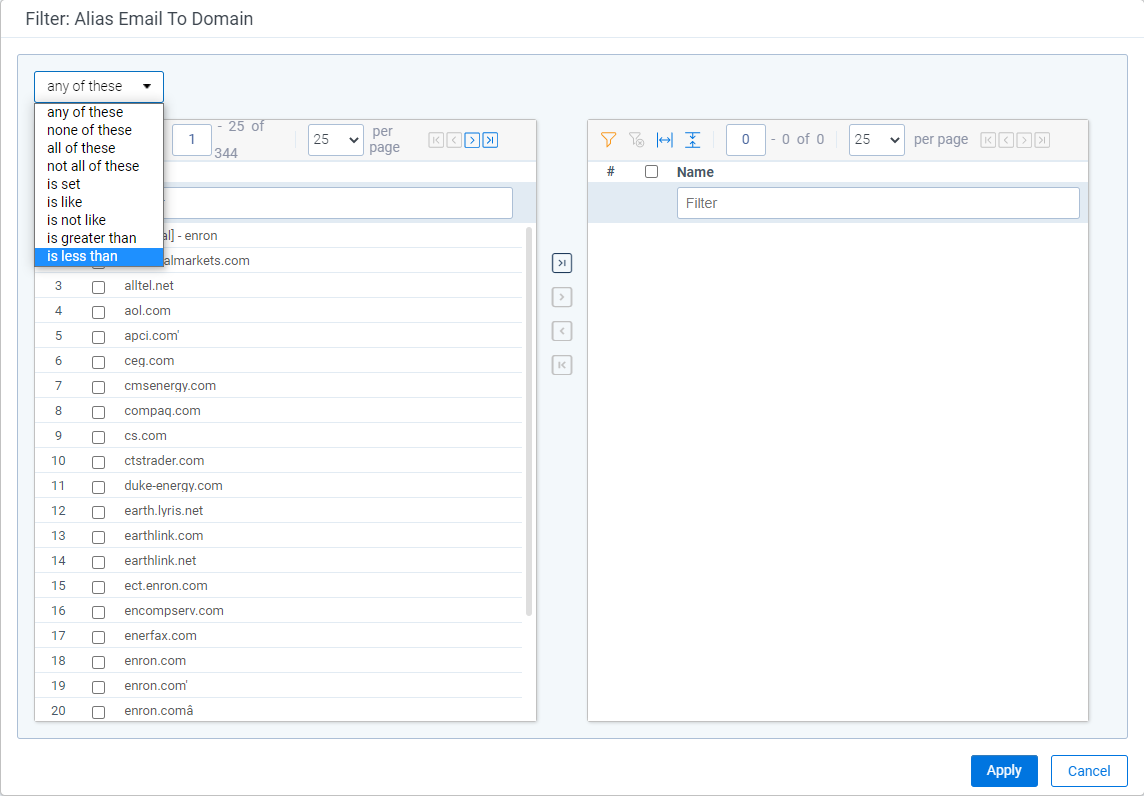
Task: Go to previous page in right list
Action: (x=1006, y=140)
